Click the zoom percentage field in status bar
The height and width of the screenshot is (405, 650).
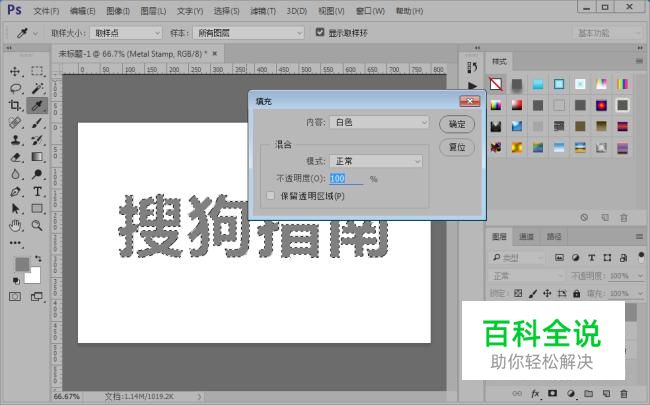pos(67,397)
